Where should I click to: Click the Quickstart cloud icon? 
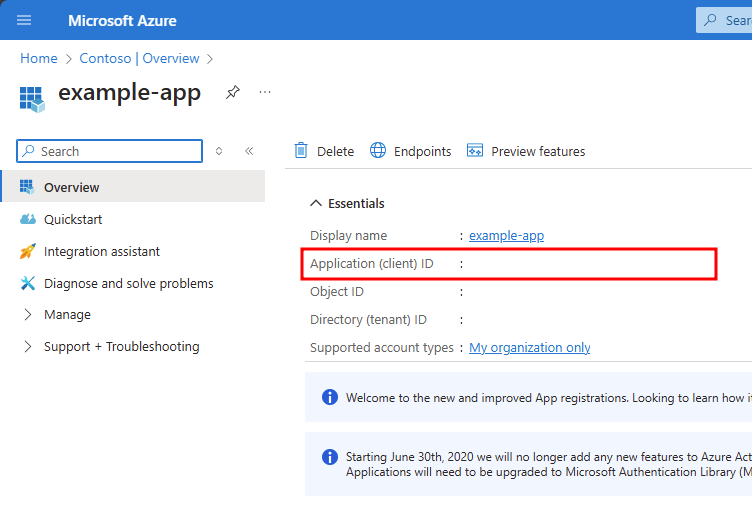pyautogui.click(x=28, y=219)
